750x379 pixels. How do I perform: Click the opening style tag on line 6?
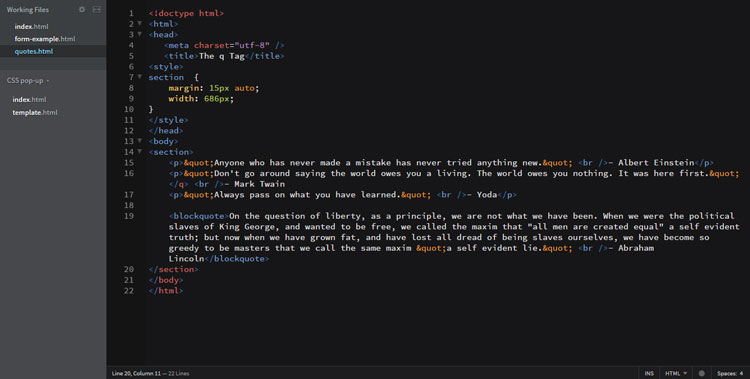click(166, 67)
